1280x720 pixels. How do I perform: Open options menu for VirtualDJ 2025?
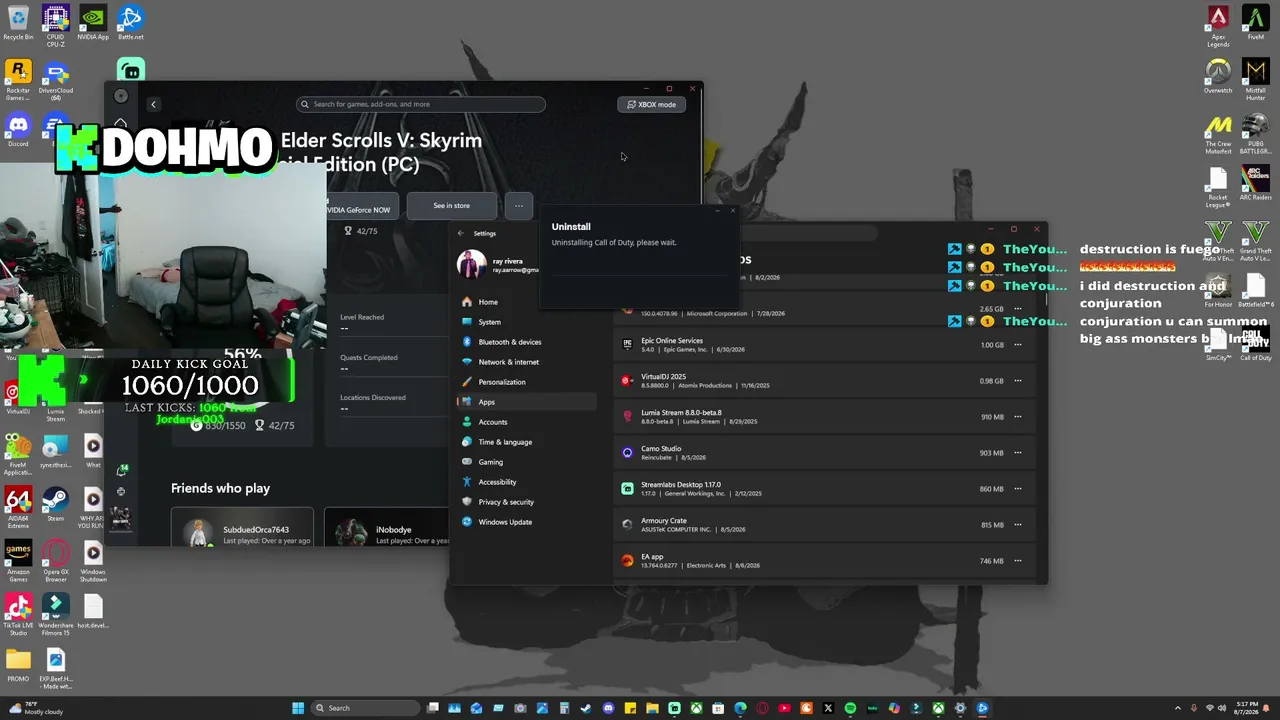(1018, 381)
